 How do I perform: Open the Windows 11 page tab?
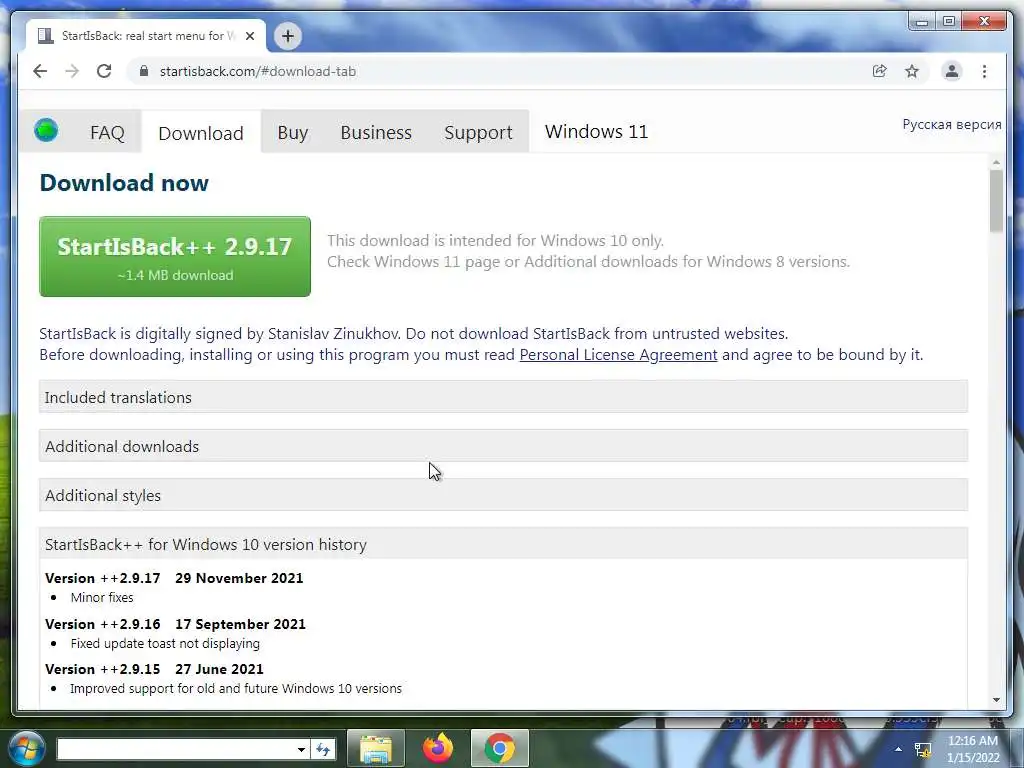(x=596, y=131)
